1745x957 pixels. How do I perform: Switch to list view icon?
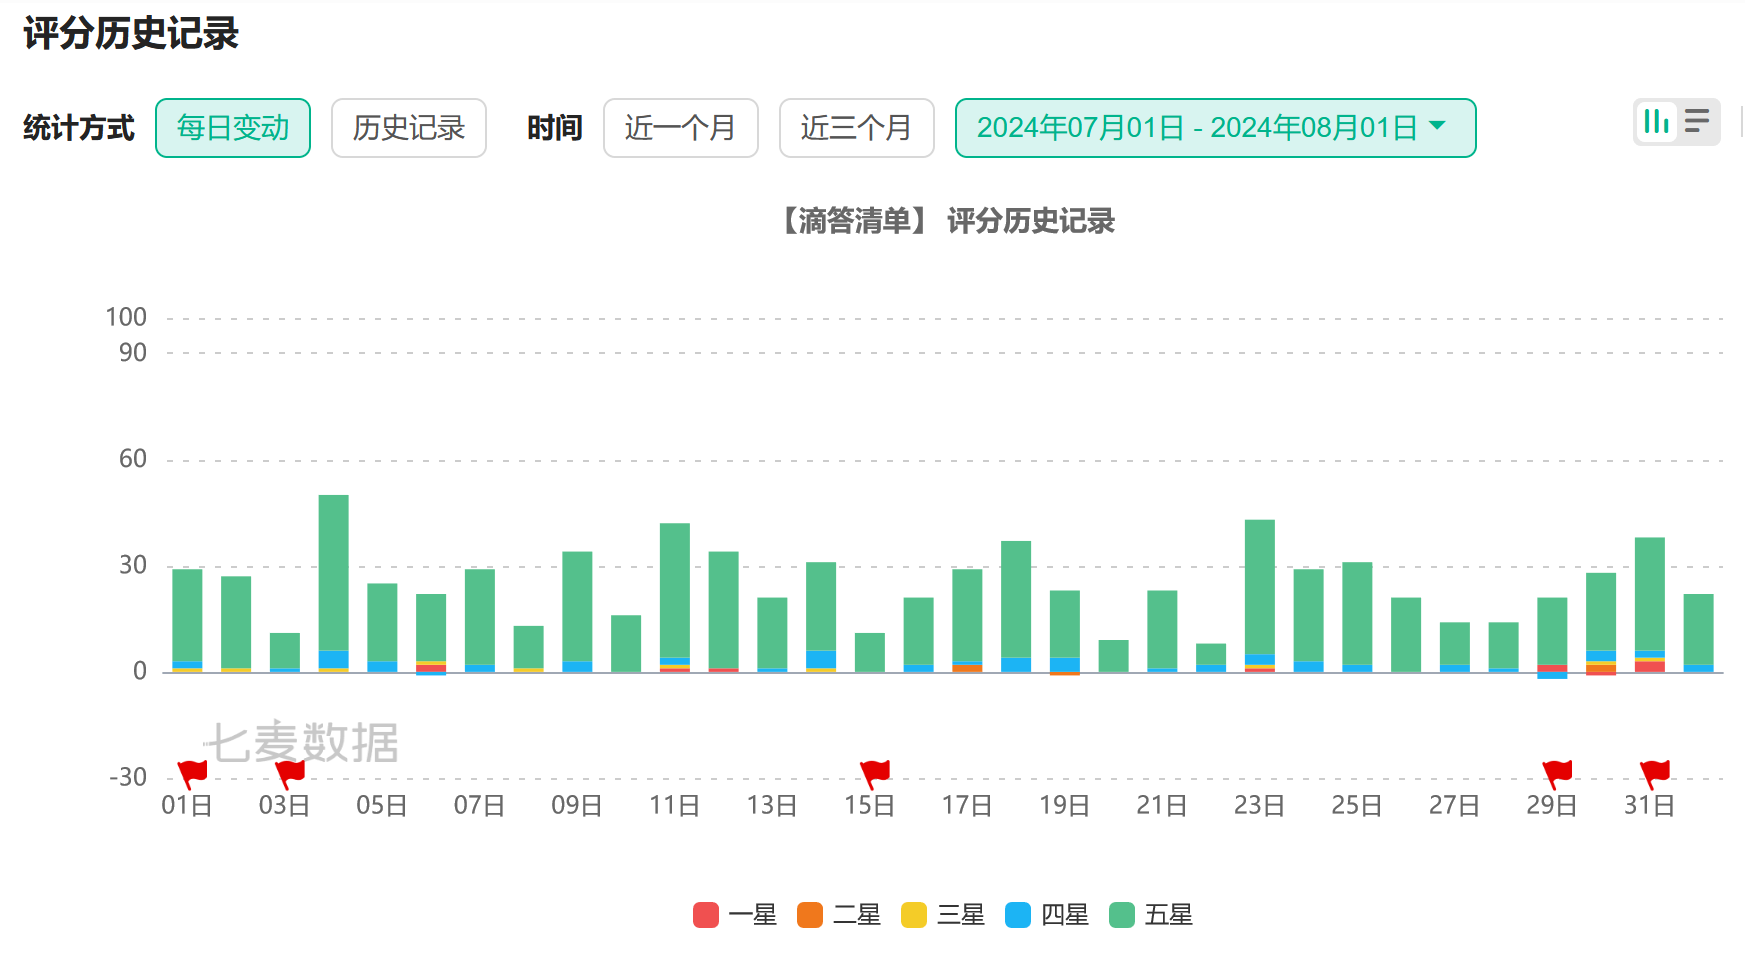(x=1697, y=122)
